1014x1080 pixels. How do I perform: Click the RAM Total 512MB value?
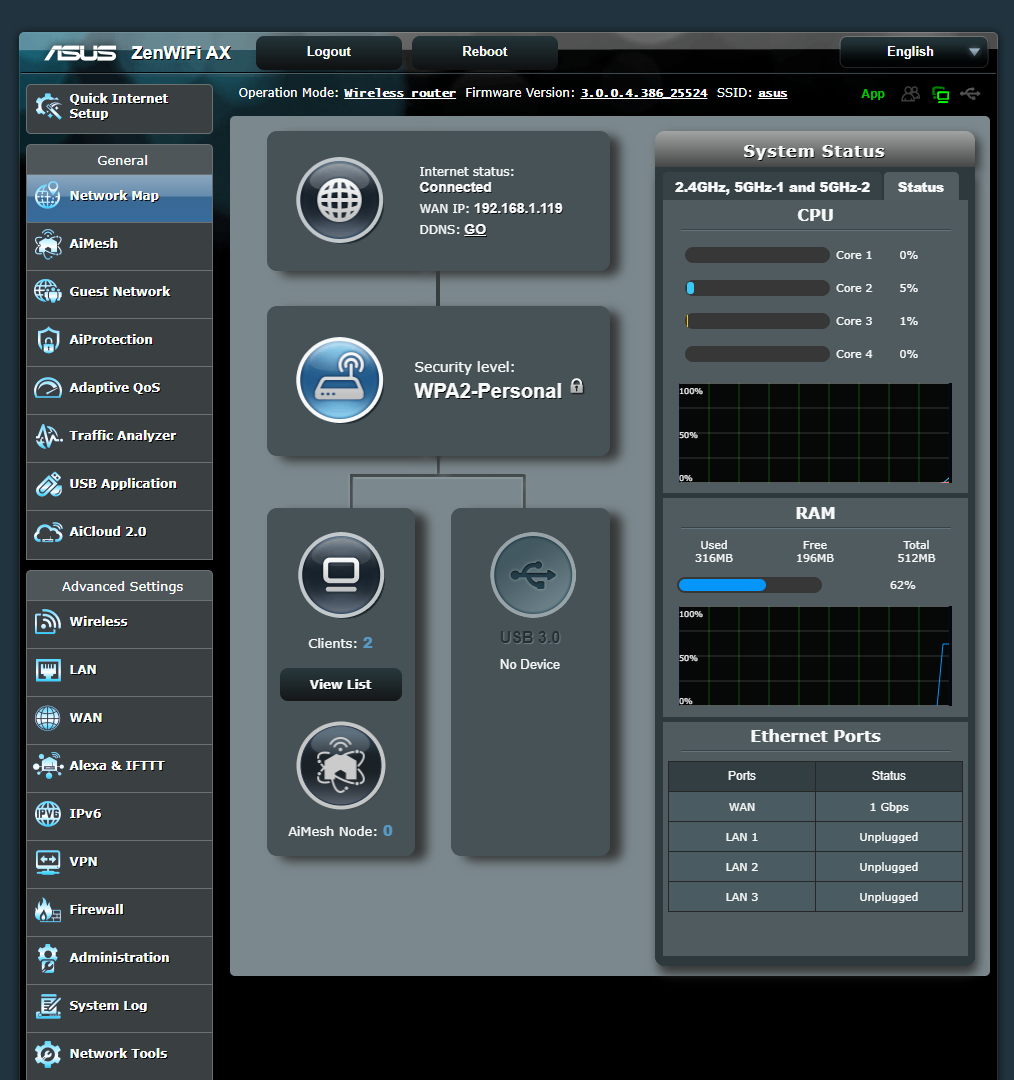pyautogui.click(x=916, y=558)
